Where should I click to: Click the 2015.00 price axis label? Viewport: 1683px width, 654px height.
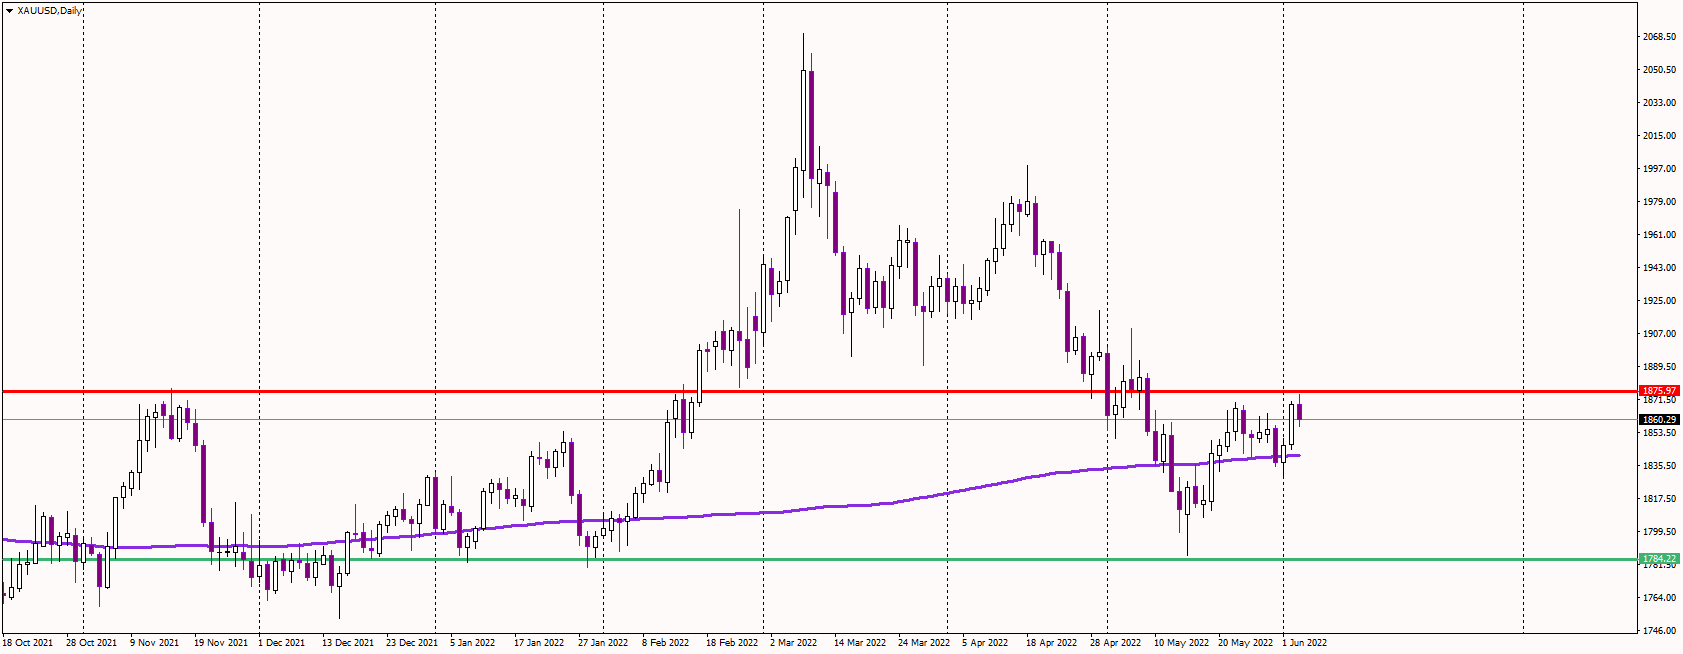coord(1659,136)
